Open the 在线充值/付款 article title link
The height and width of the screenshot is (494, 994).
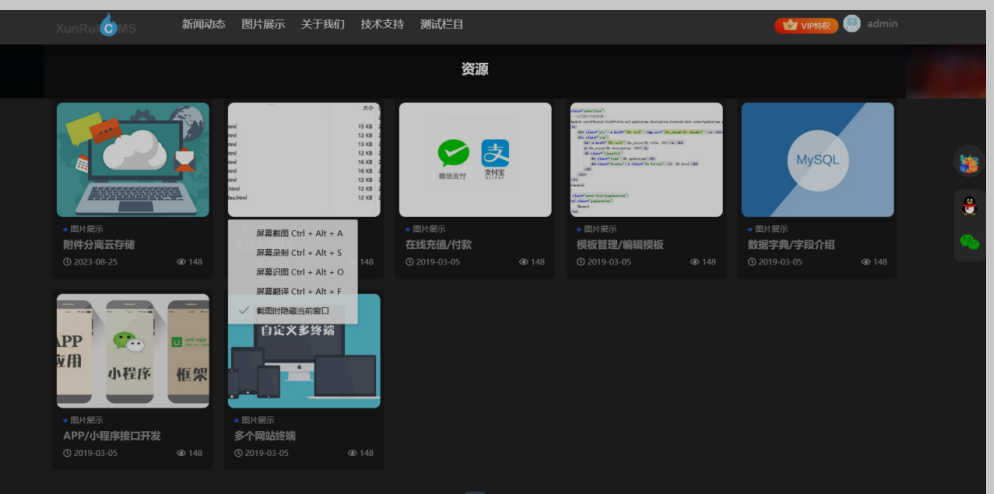pos(438,245)
